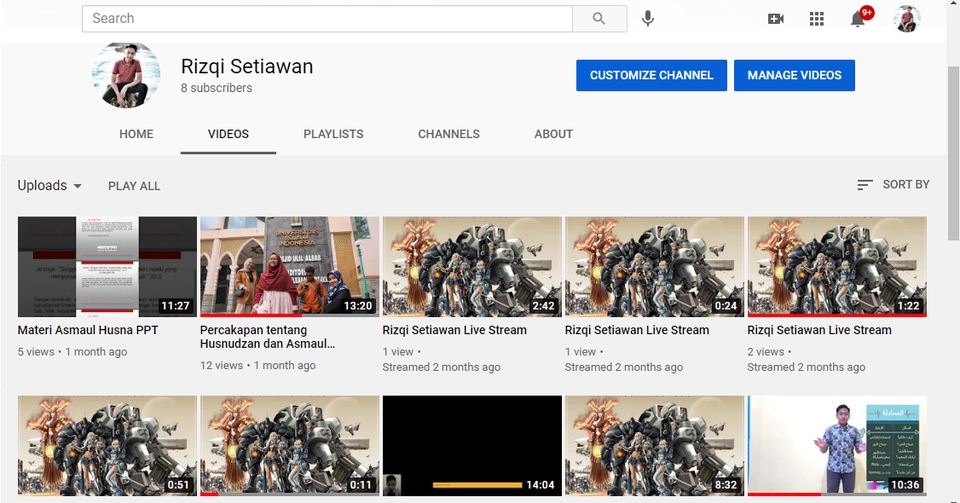The width and height of the screenshot is (960, 503).
Task: Open the YouTube apps grid
Action: point(817,19)
